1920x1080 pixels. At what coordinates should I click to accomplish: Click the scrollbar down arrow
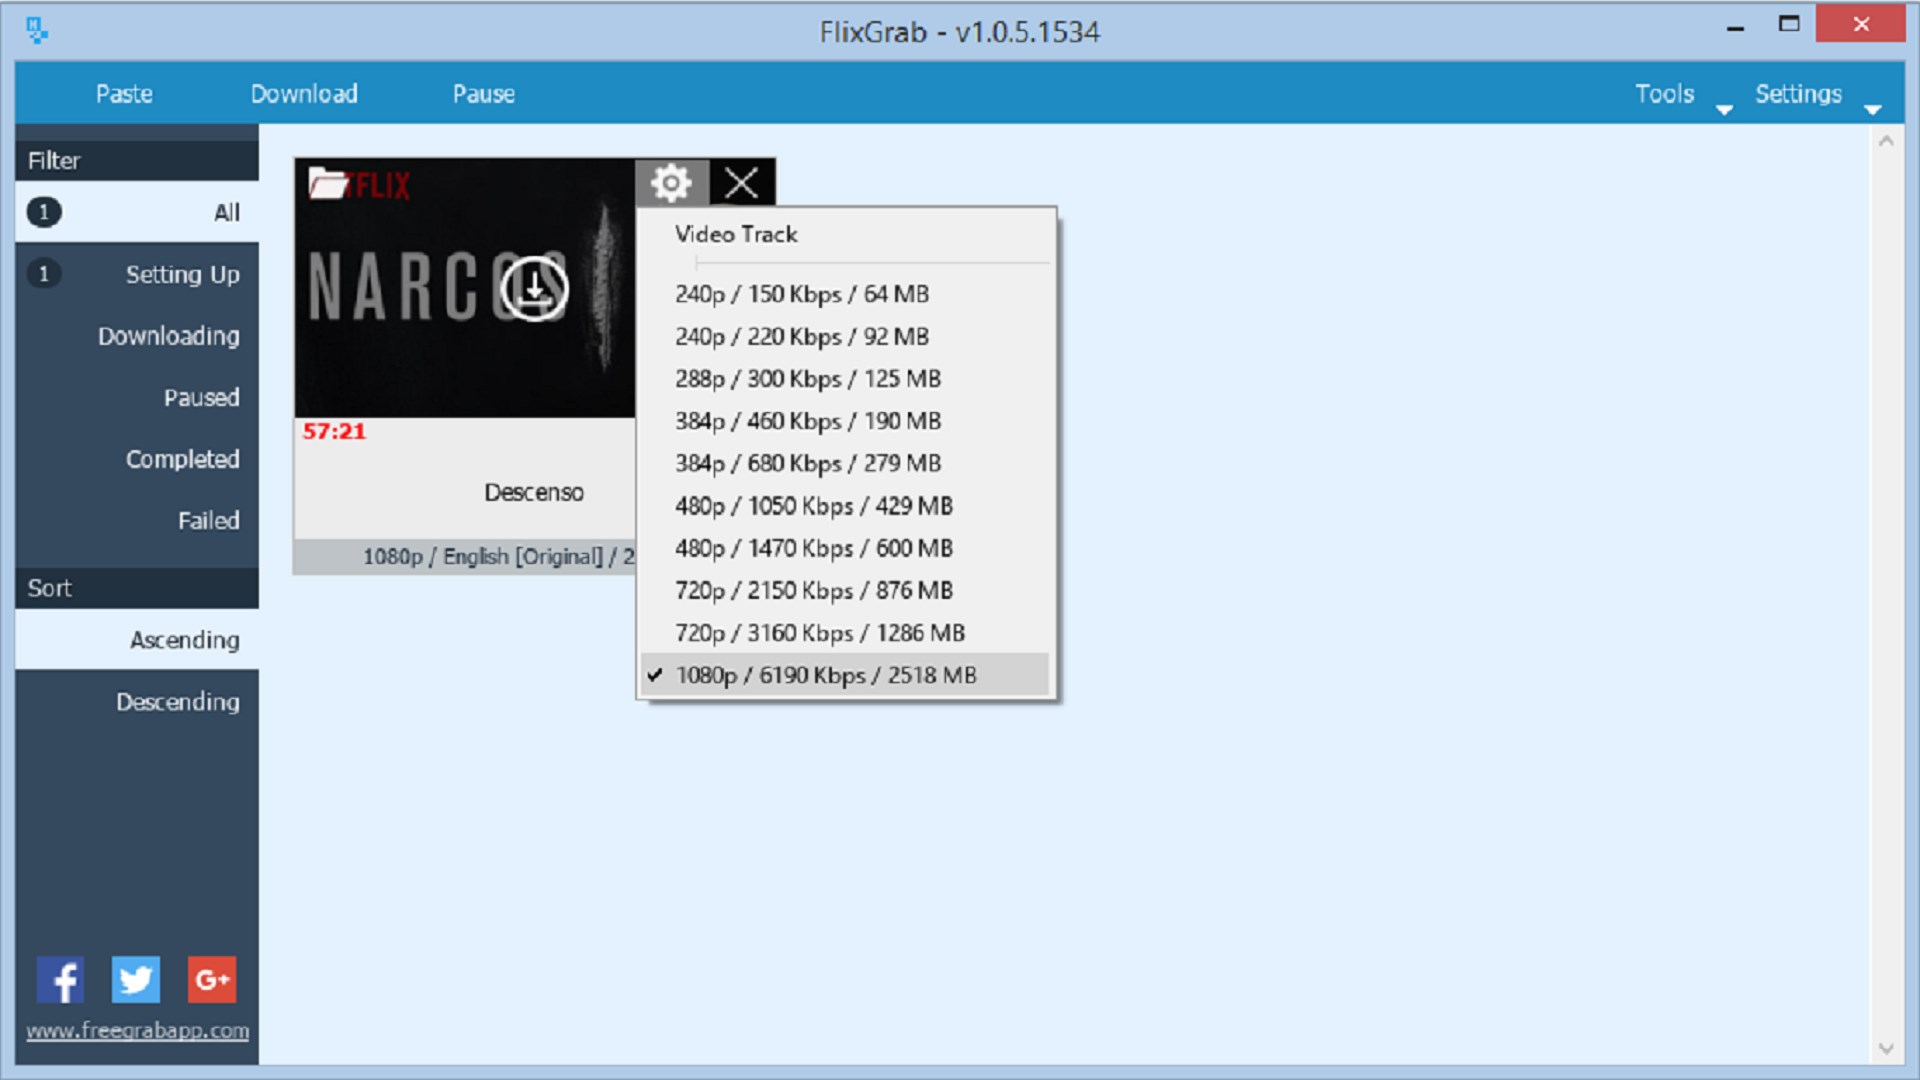click(x=1886, y=1049)
